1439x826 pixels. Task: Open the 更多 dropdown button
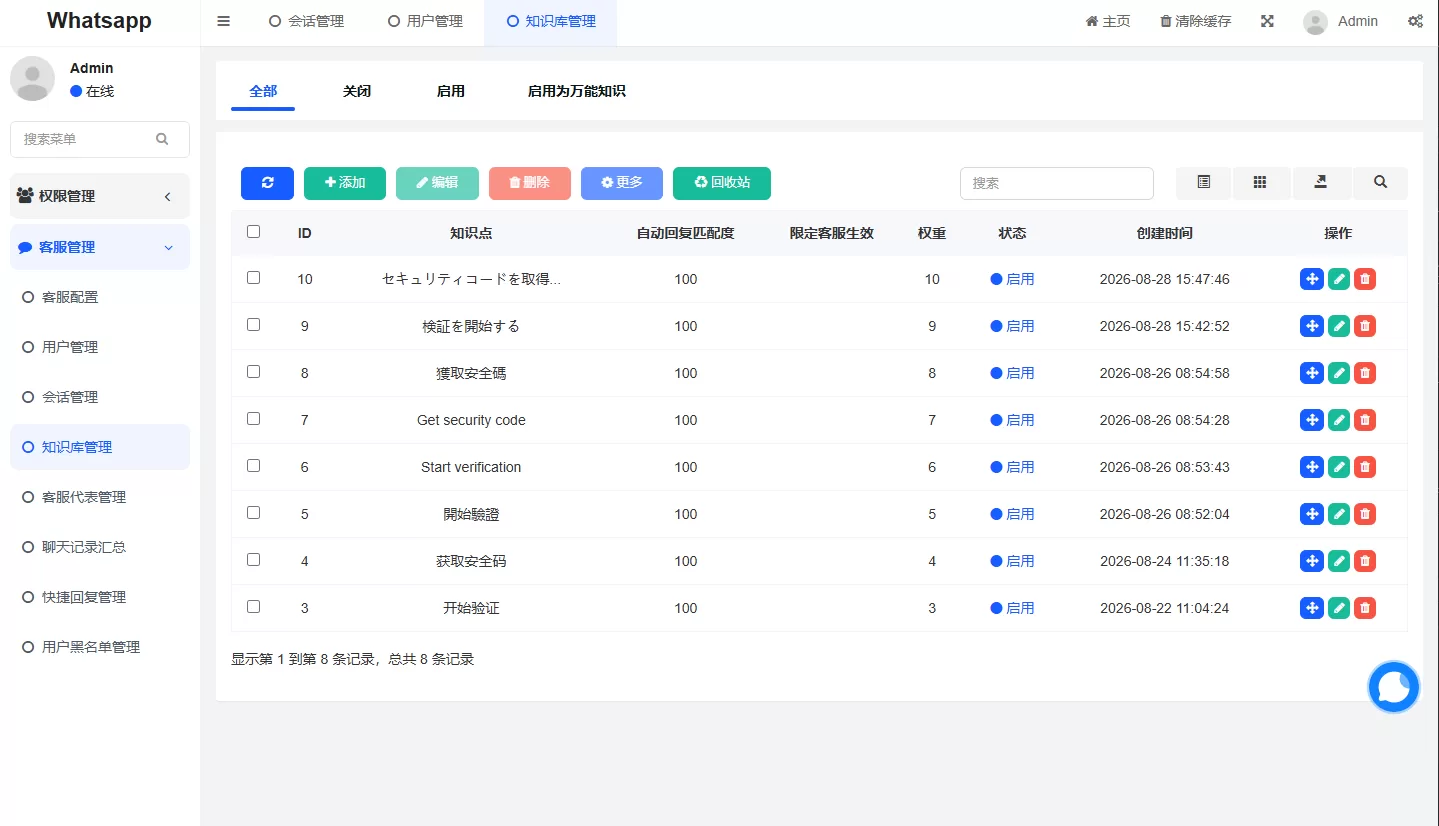coord(622,183)
